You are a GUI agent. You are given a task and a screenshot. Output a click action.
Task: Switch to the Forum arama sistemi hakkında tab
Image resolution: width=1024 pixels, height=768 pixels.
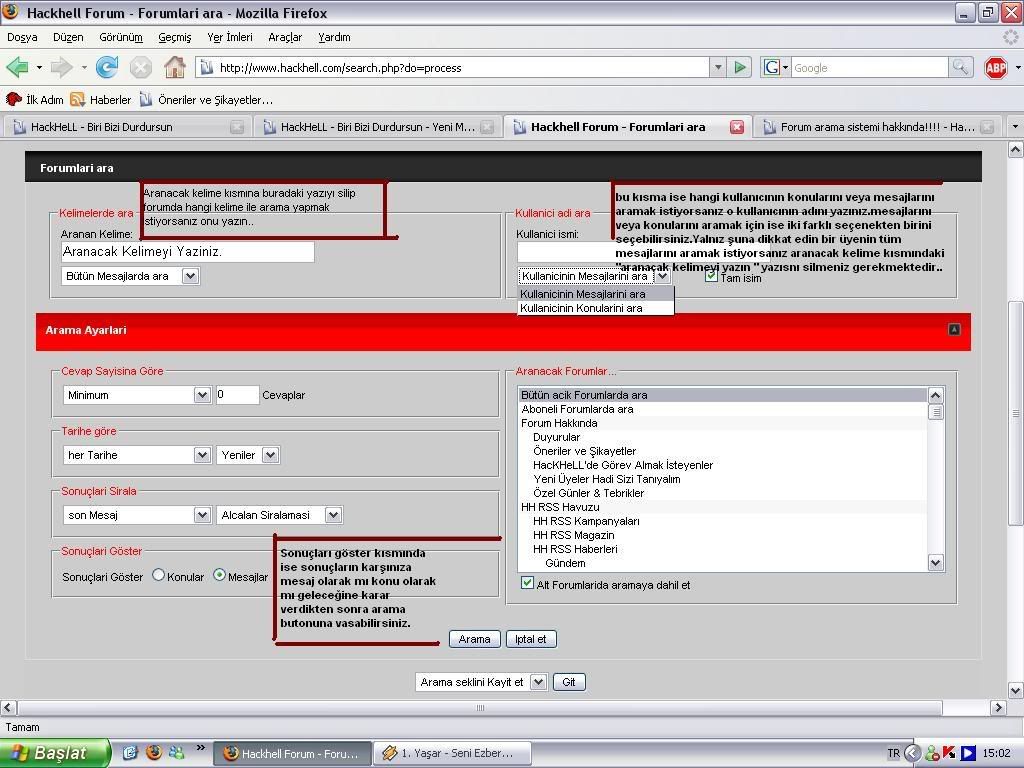pos(878,127)
